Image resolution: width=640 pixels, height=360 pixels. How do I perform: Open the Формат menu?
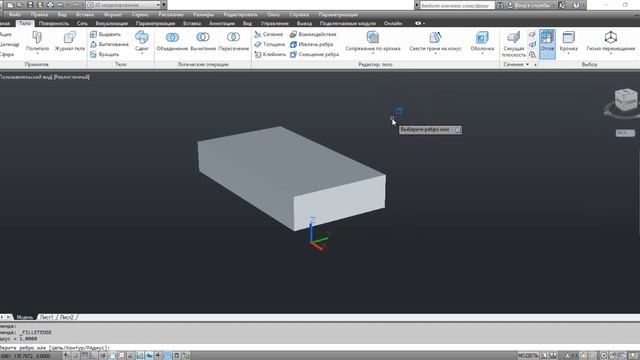[x=113, y=14]
